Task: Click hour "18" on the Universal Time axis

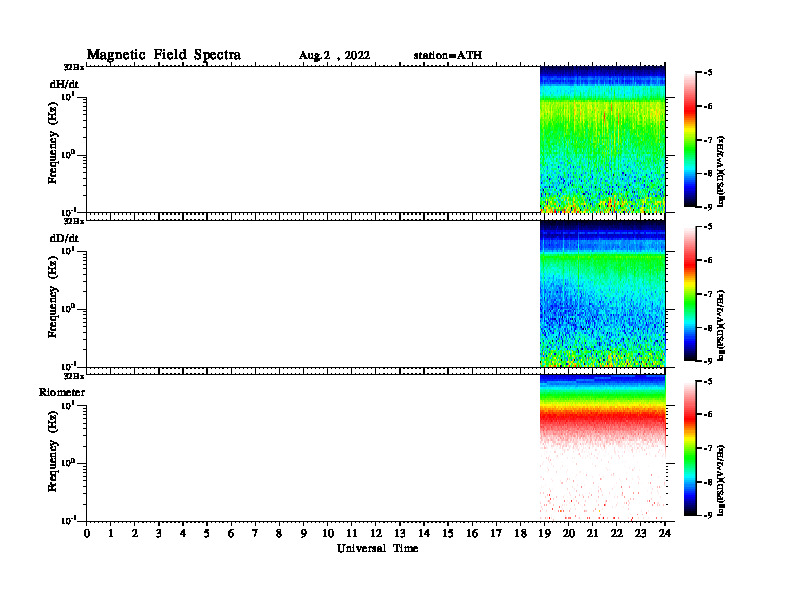Action: (x=520, y=533)
